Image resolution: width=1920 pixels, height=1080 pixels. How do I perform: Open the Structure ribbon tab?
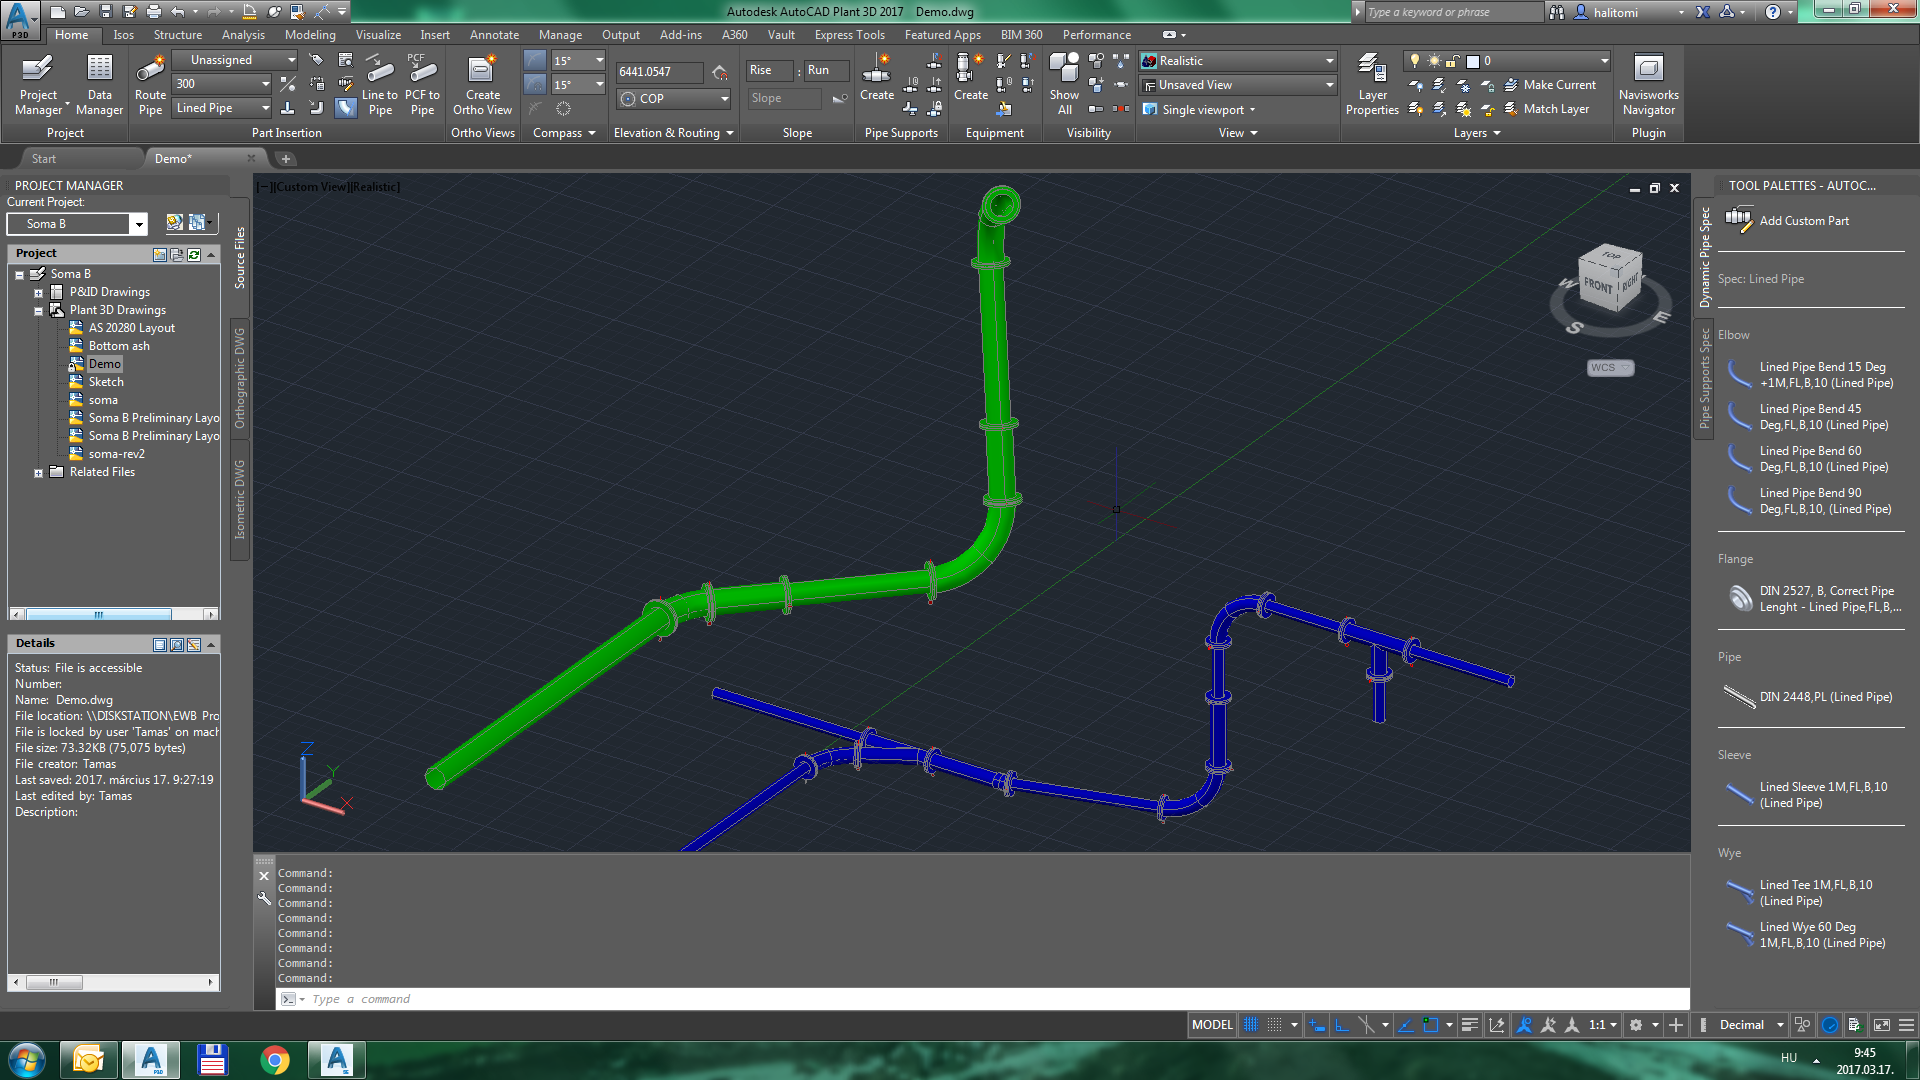[178, 35]
